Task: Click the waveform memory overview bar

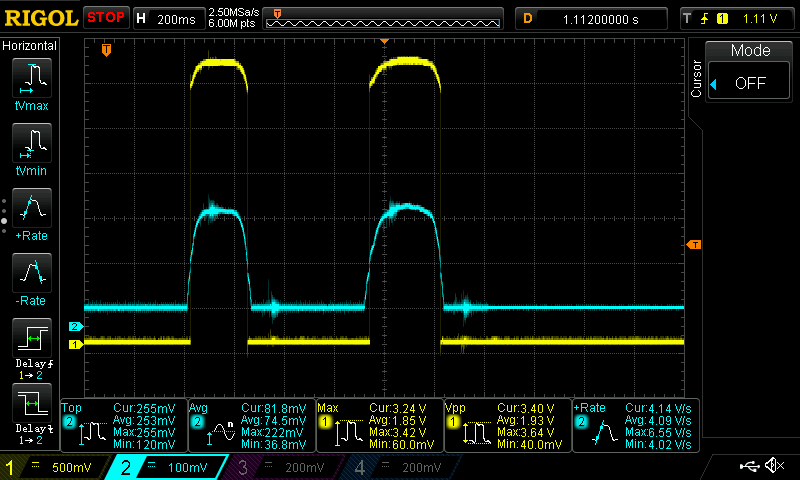Action: 383,19
